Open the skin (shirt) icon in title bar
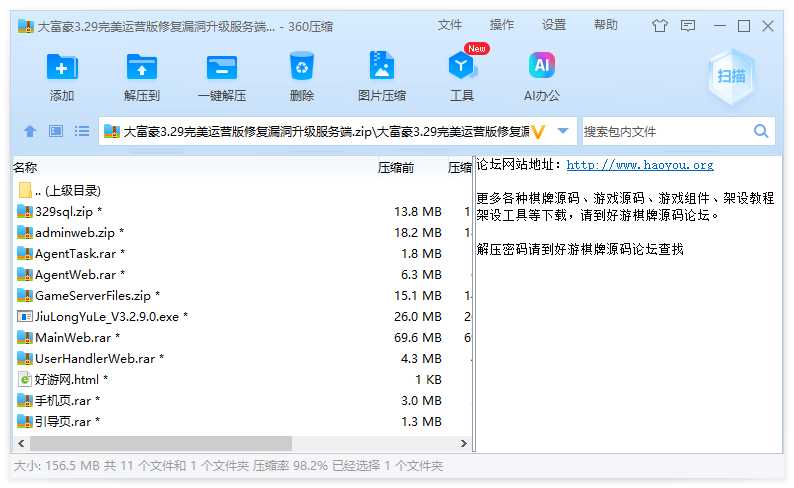794x488 pixels. click(x=659, y=25)
